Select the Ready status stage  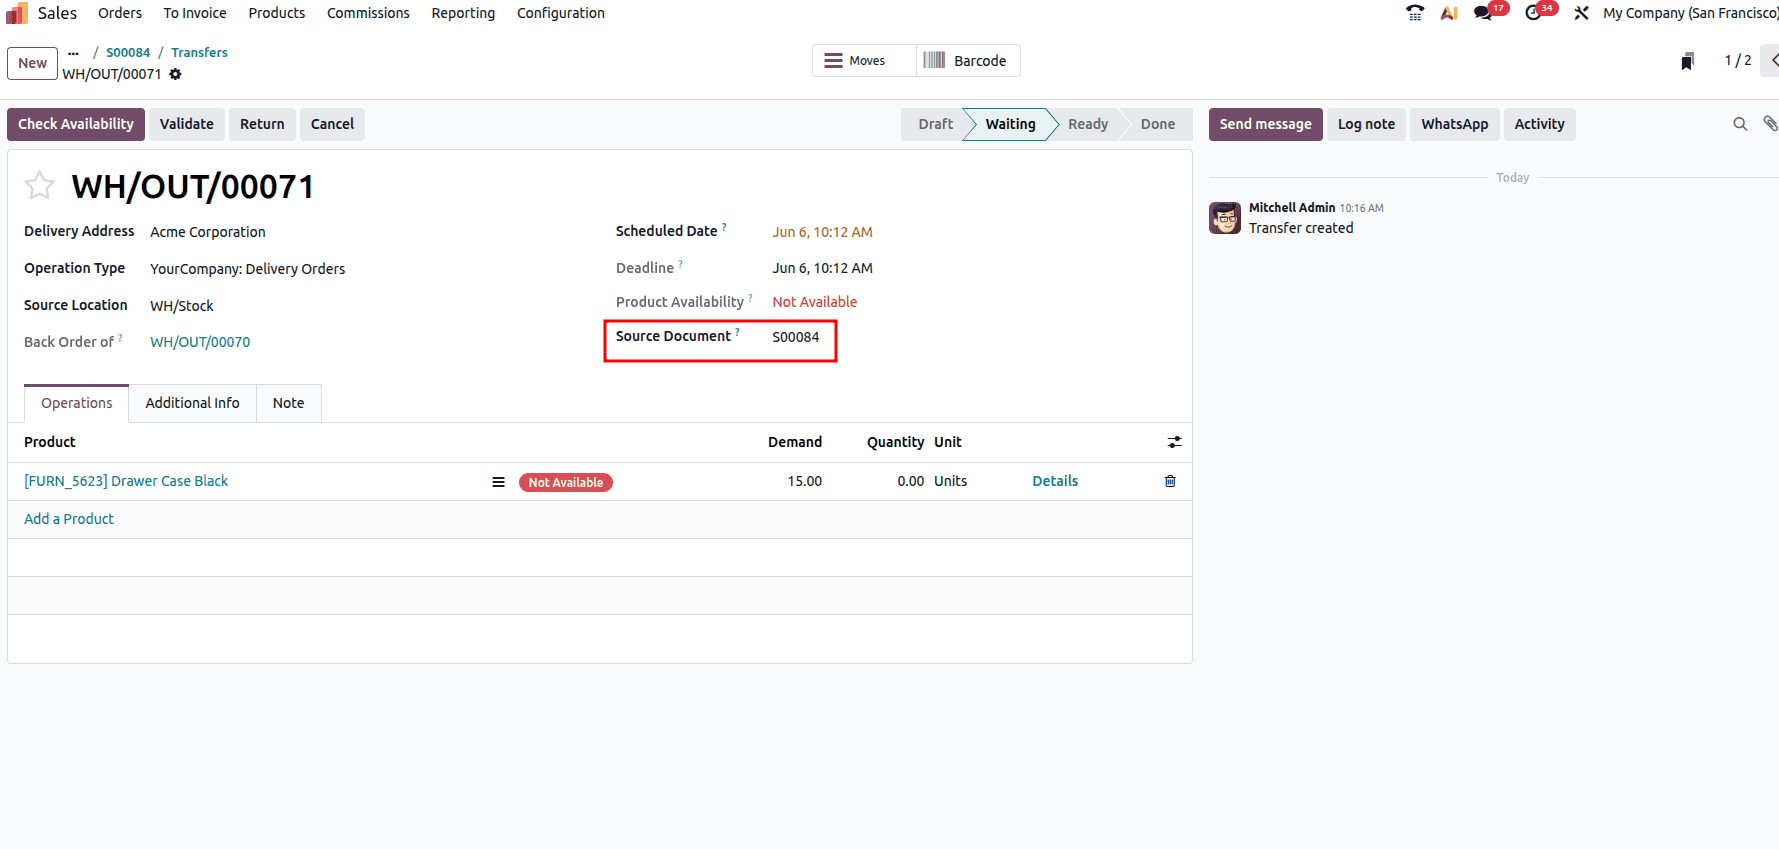pyautogui.click(x=1088, y=124)
